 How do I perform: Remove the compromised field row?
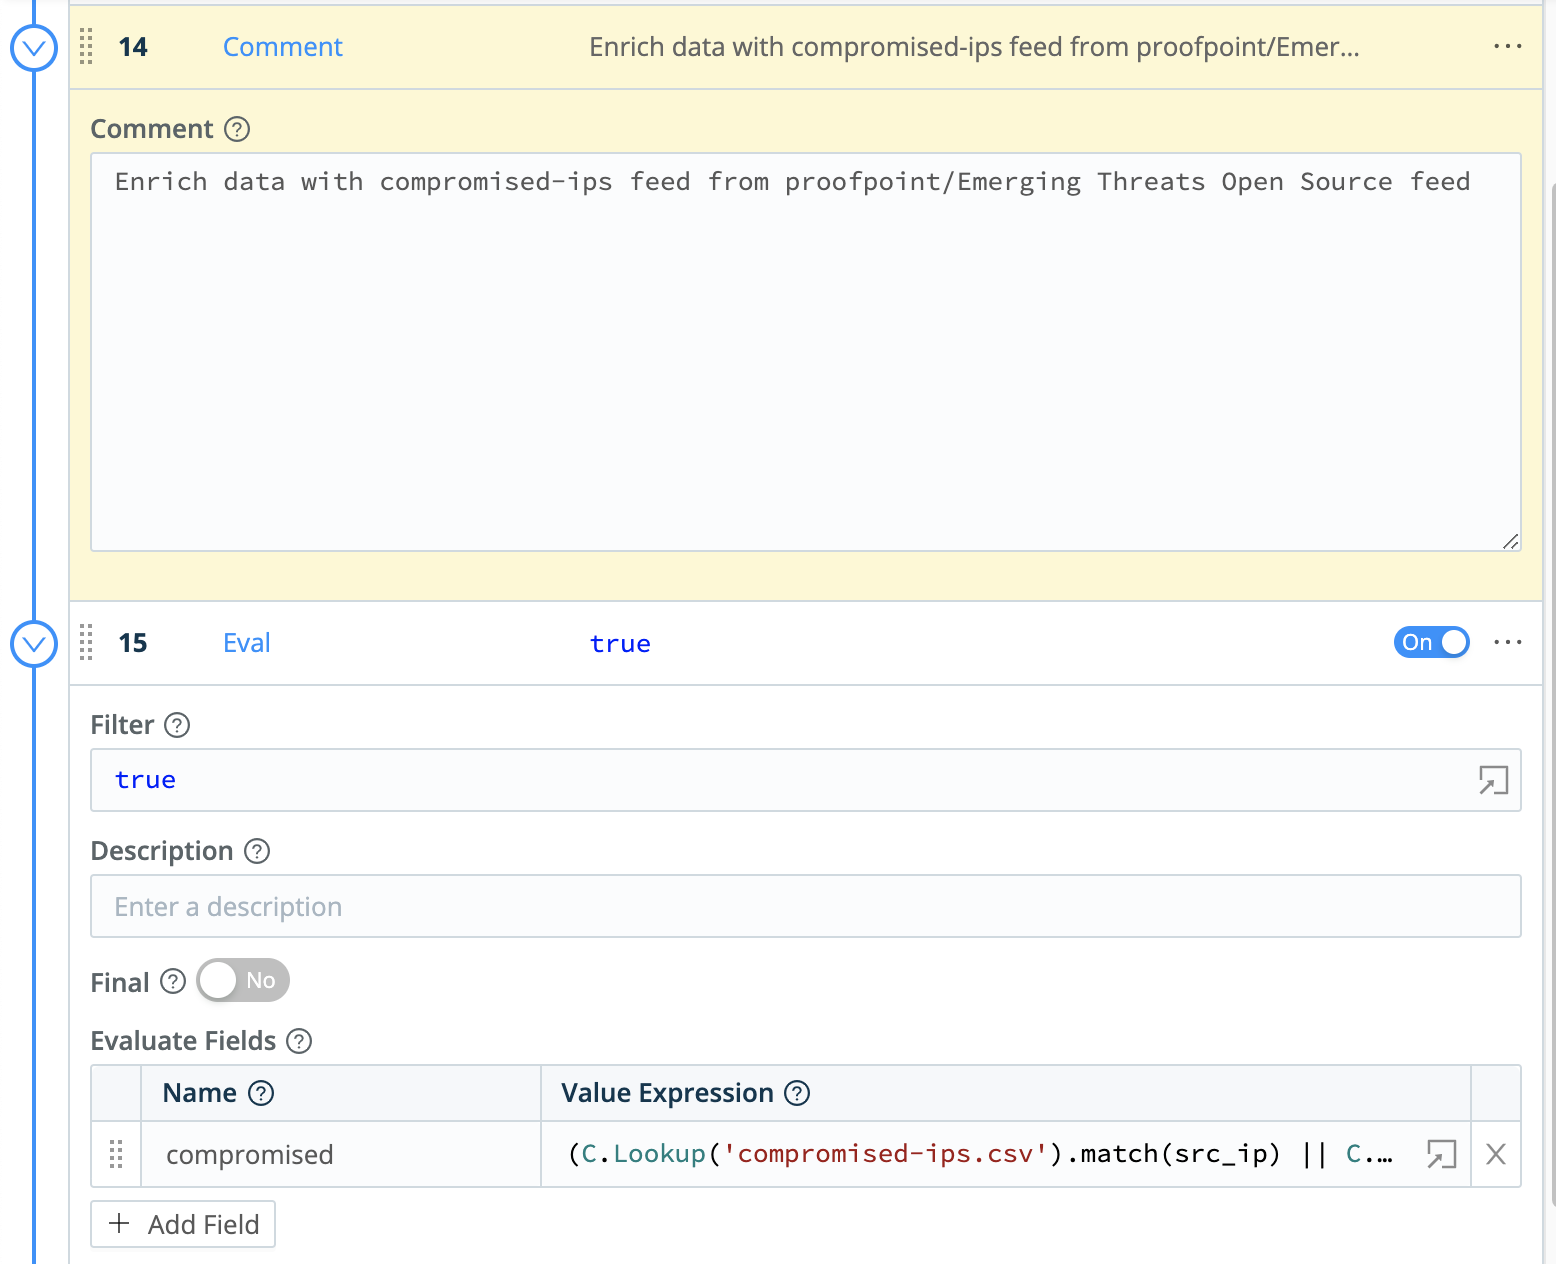[x=1496, y=1154]
